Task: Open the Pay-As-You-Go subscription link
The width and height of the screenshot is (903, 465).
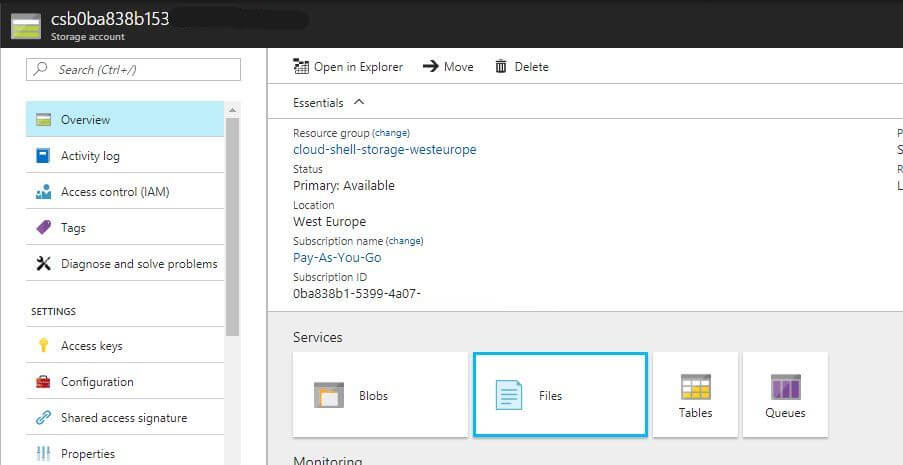Action: click(337, 258)
